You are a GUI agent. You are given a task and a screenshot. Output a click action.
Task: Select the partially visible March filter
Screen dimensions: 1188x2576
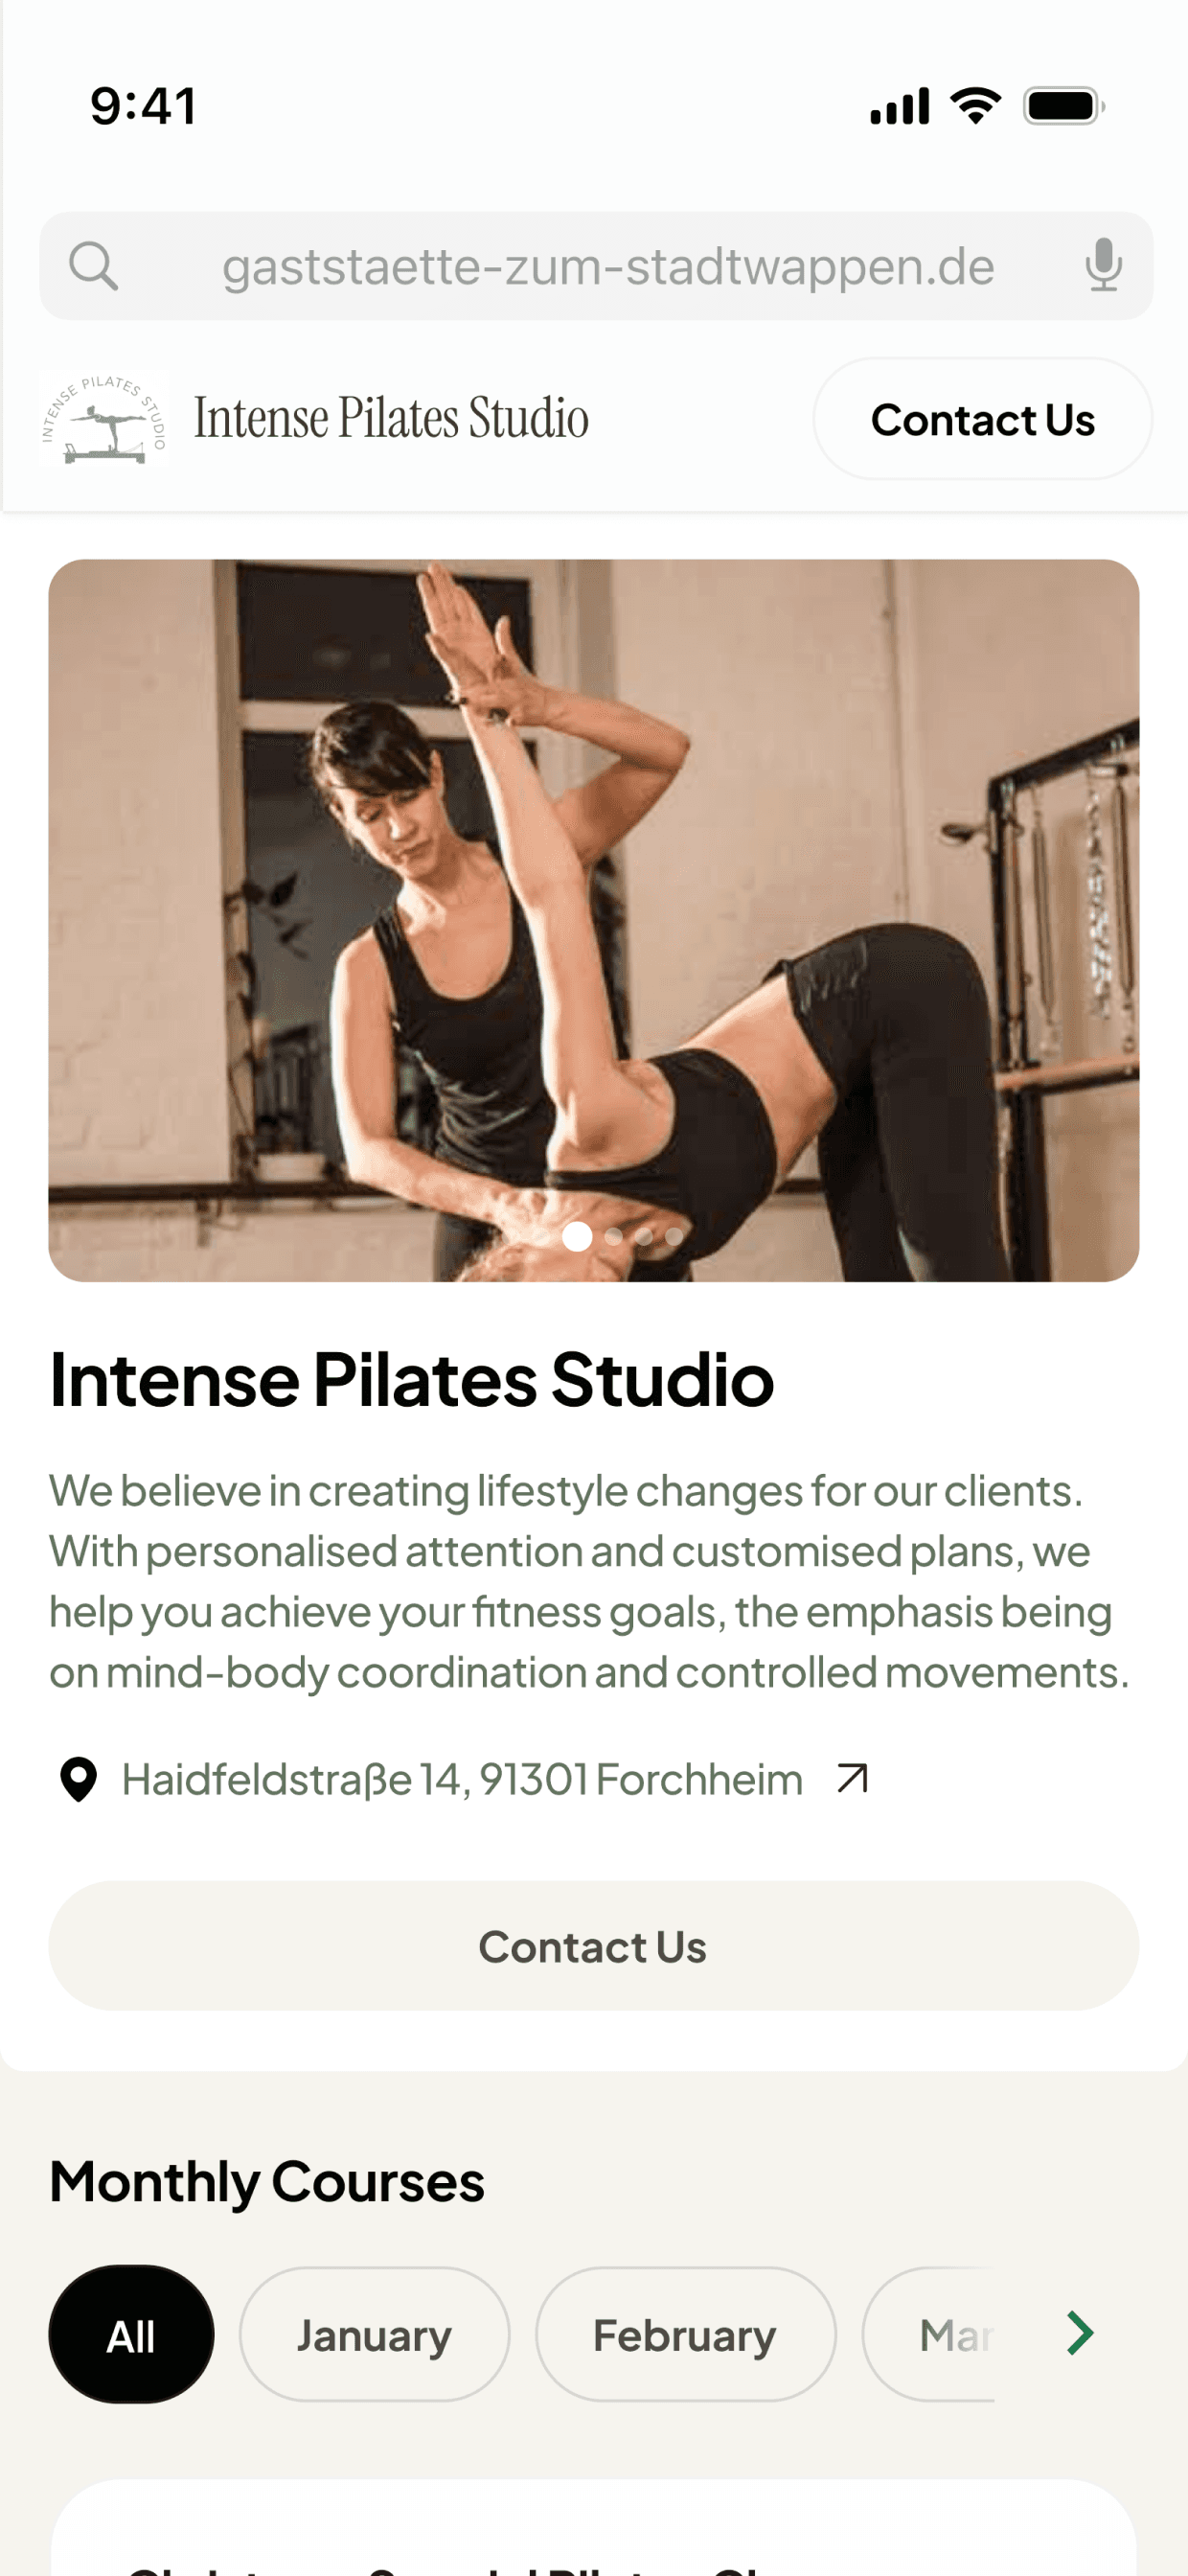(930, 2334)
